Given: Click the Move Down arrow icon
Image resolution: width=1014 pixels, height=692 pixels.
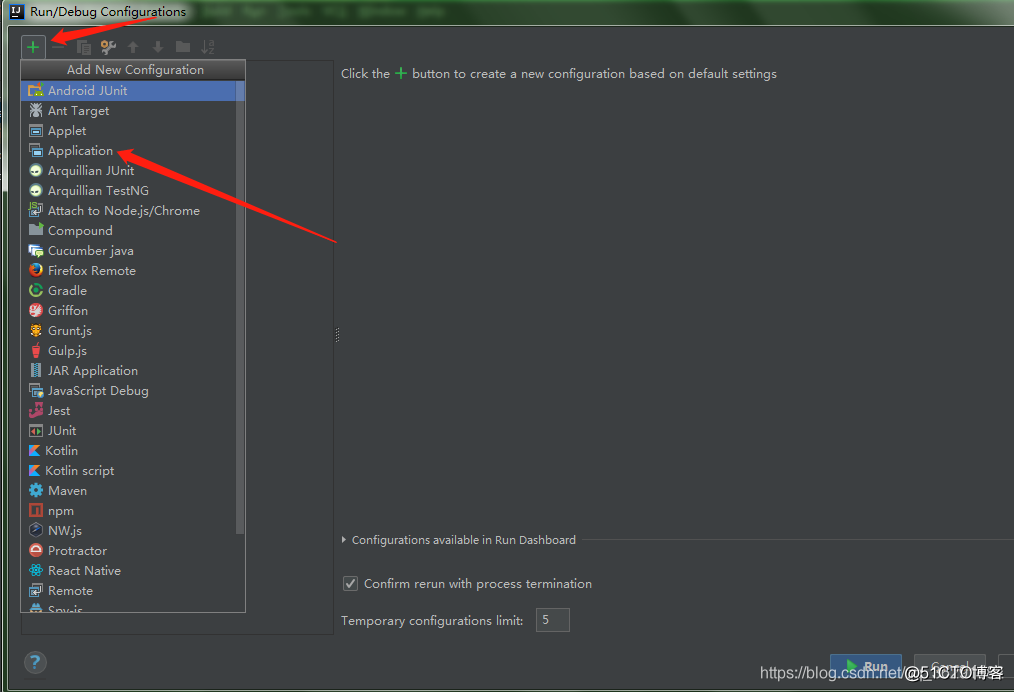Looking at the screenshot, I should click(x=158, y=47).
